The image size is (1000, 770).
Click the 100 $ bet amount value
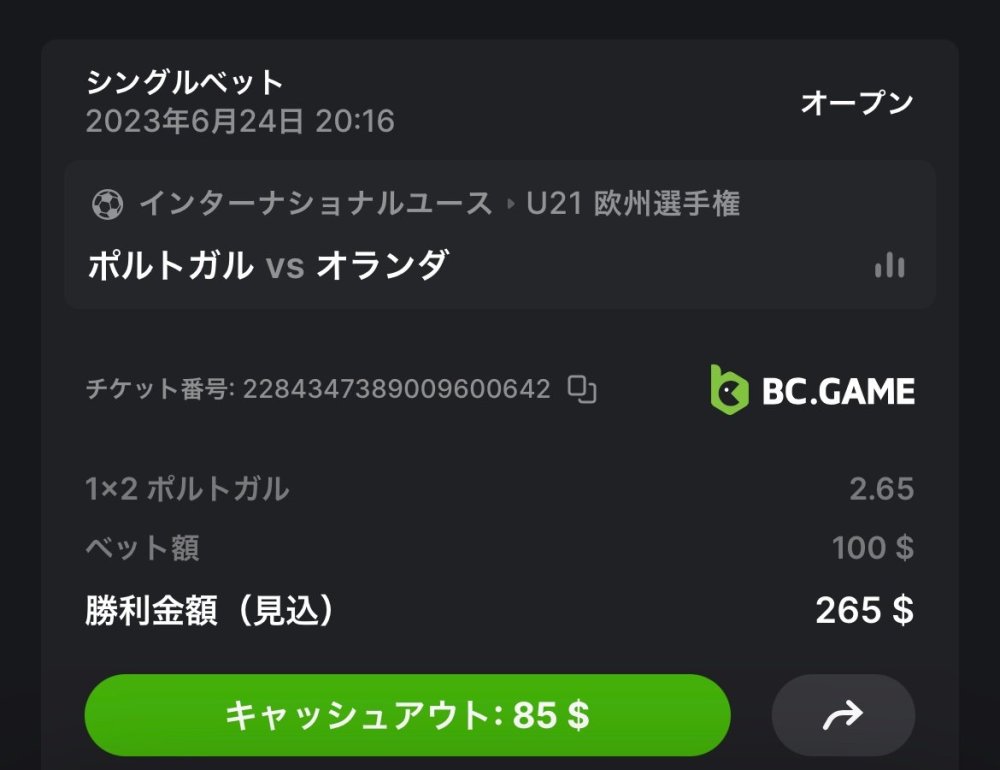[x=873, y=548]
